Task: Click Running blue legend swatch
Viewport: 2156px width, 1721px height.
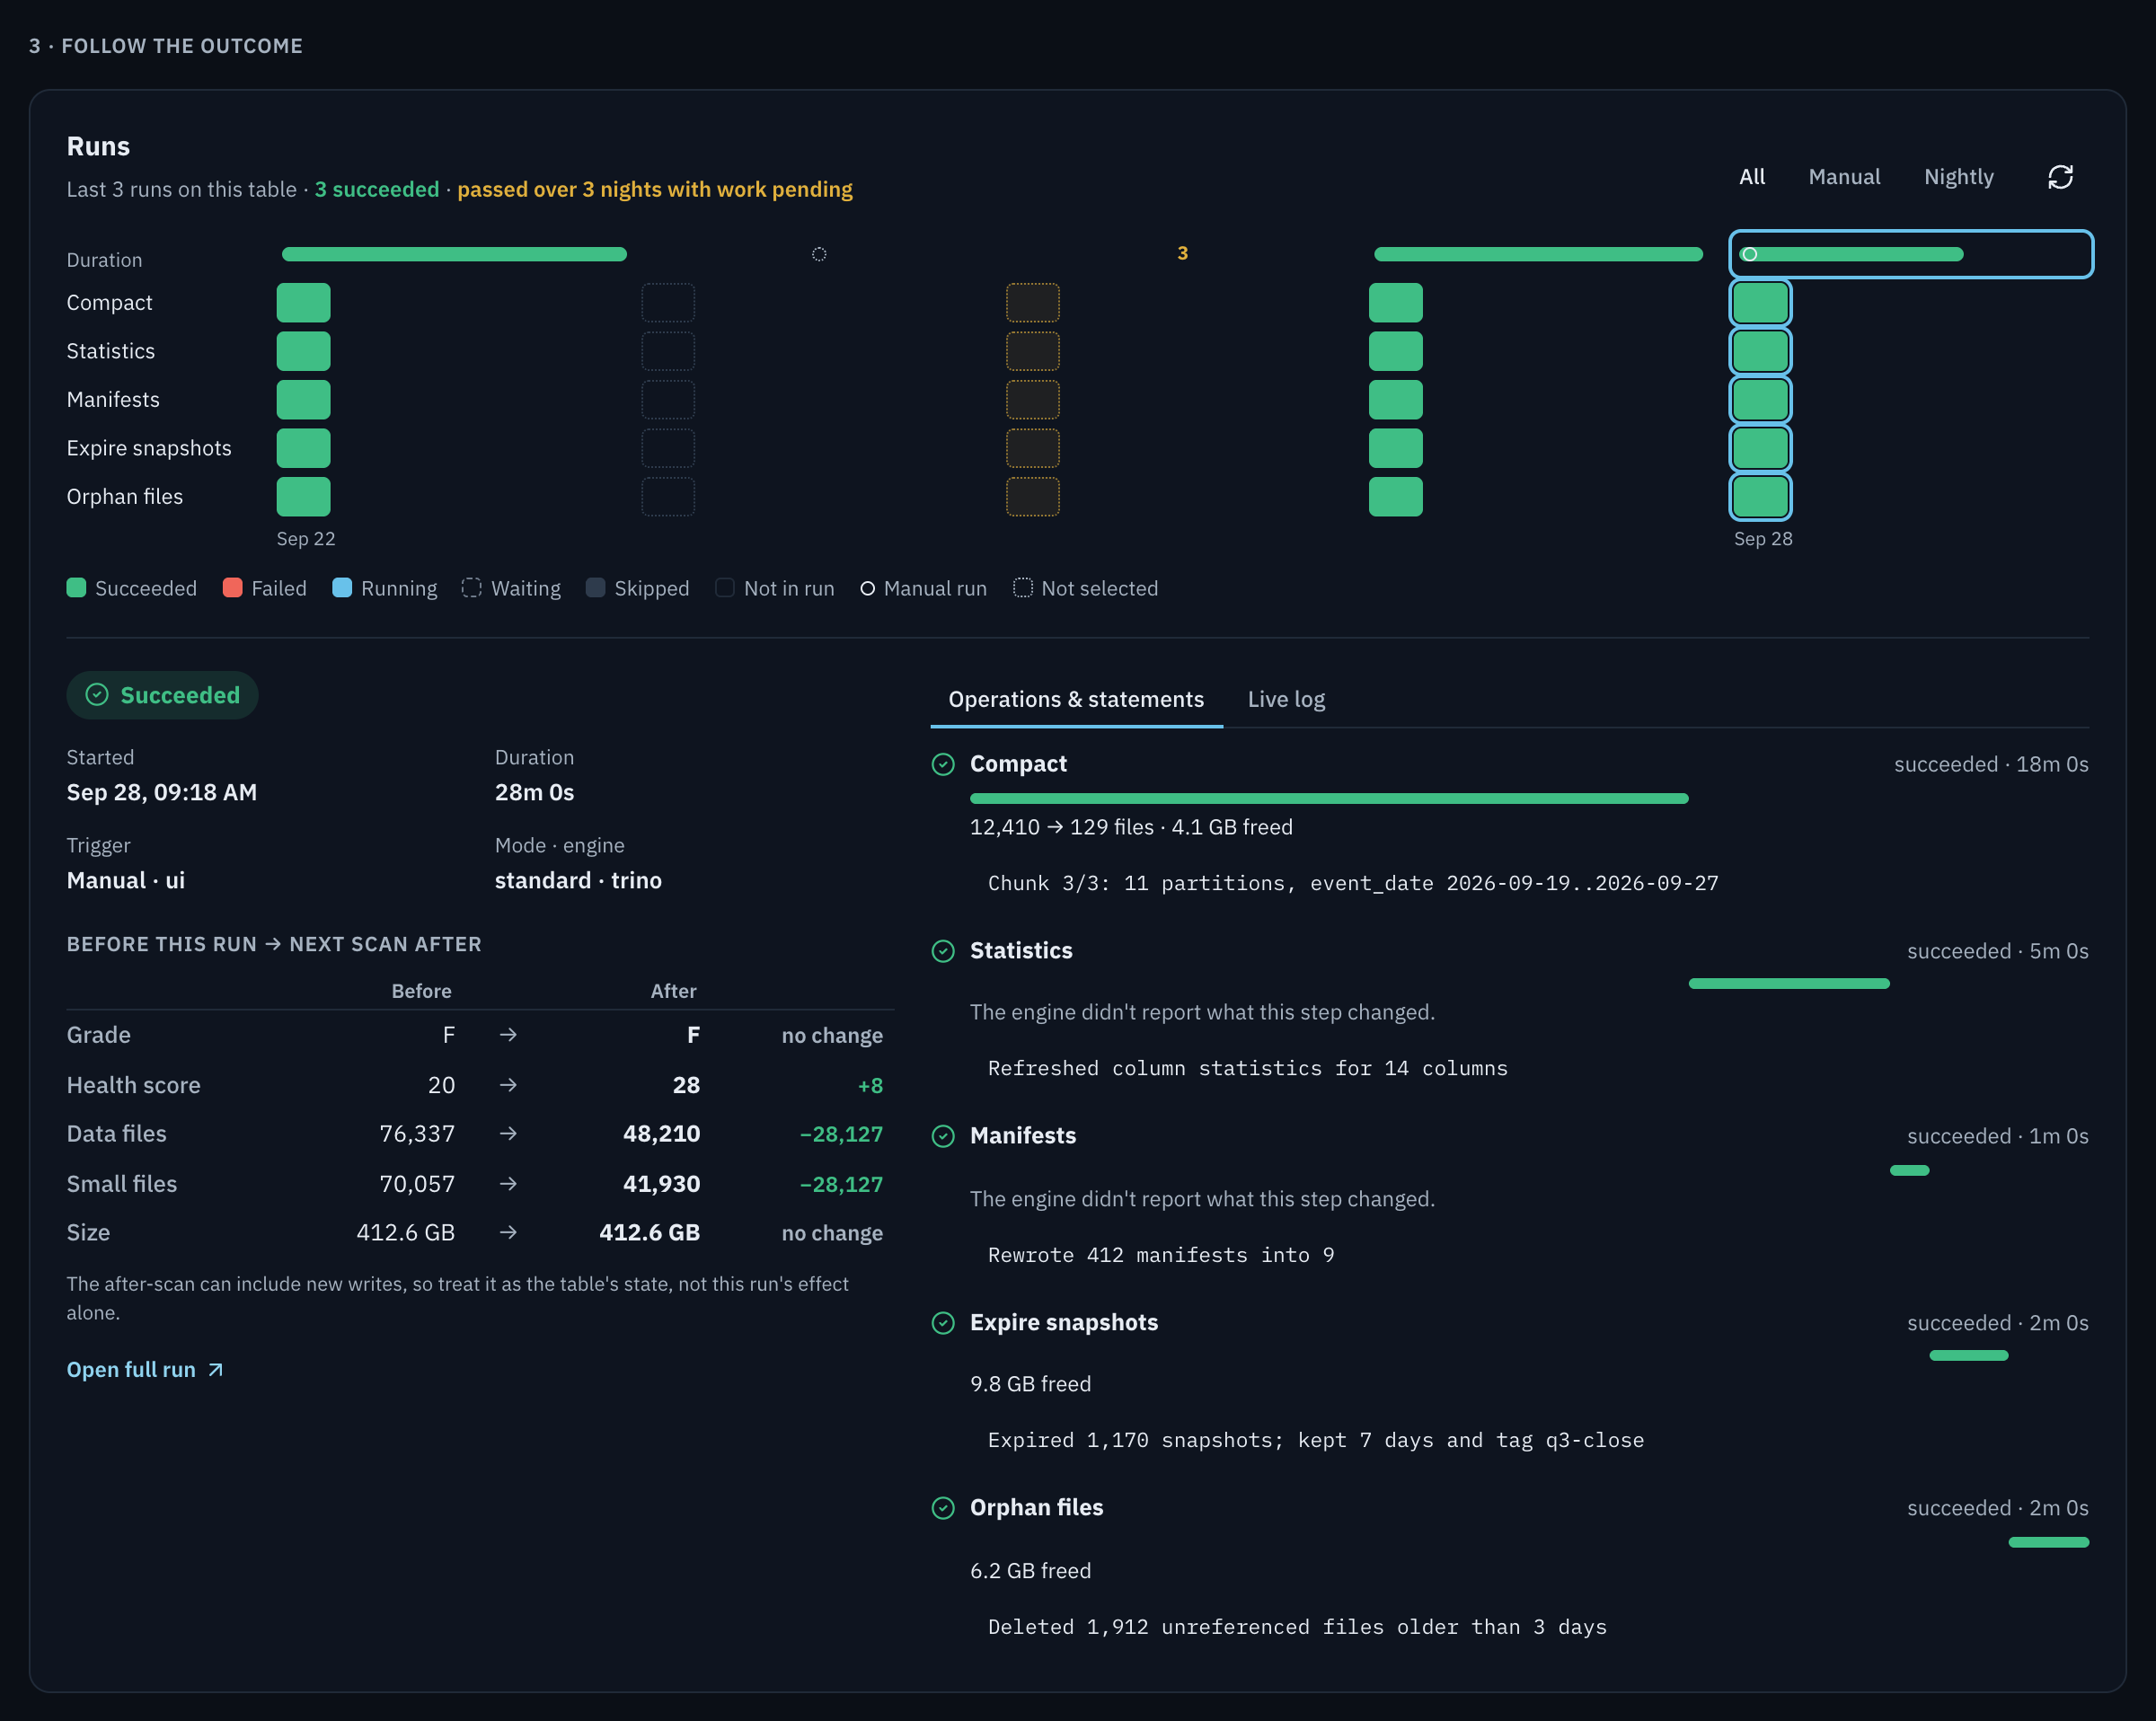Action: coord(342,588)
